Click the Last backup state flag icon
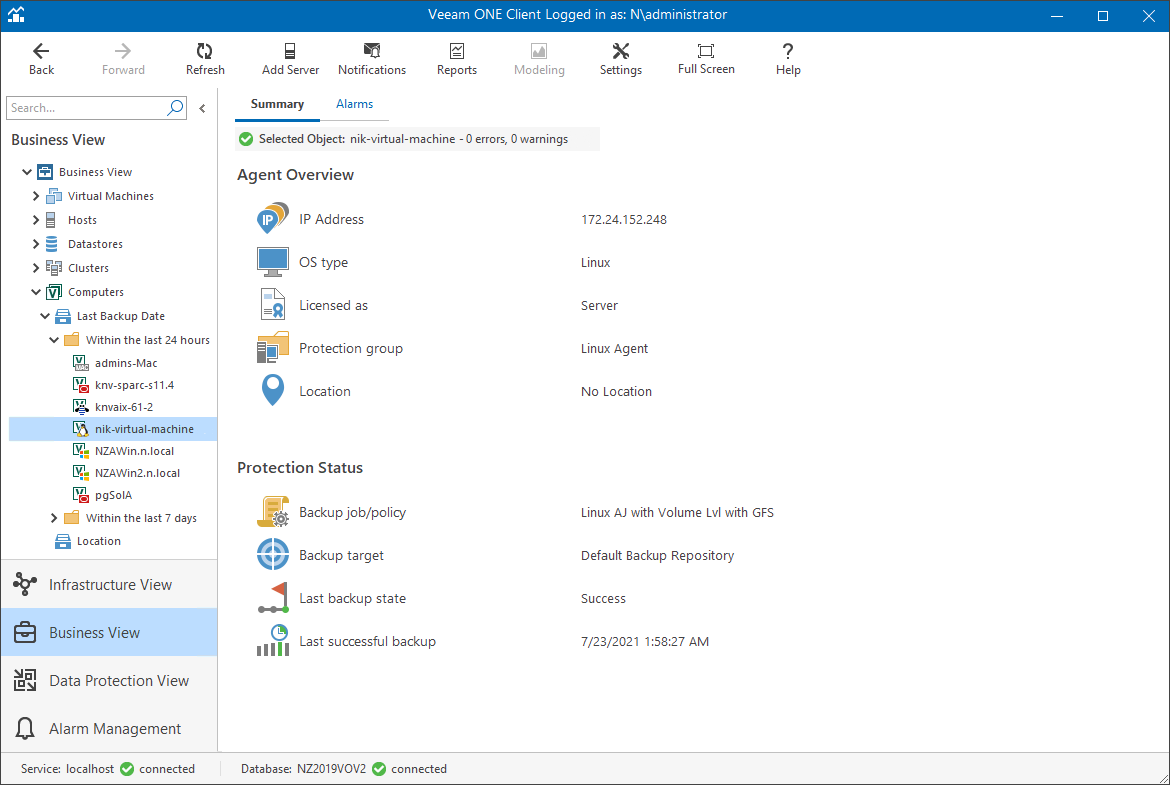Viewport: 1170px width, 785px height. point(273,598)
